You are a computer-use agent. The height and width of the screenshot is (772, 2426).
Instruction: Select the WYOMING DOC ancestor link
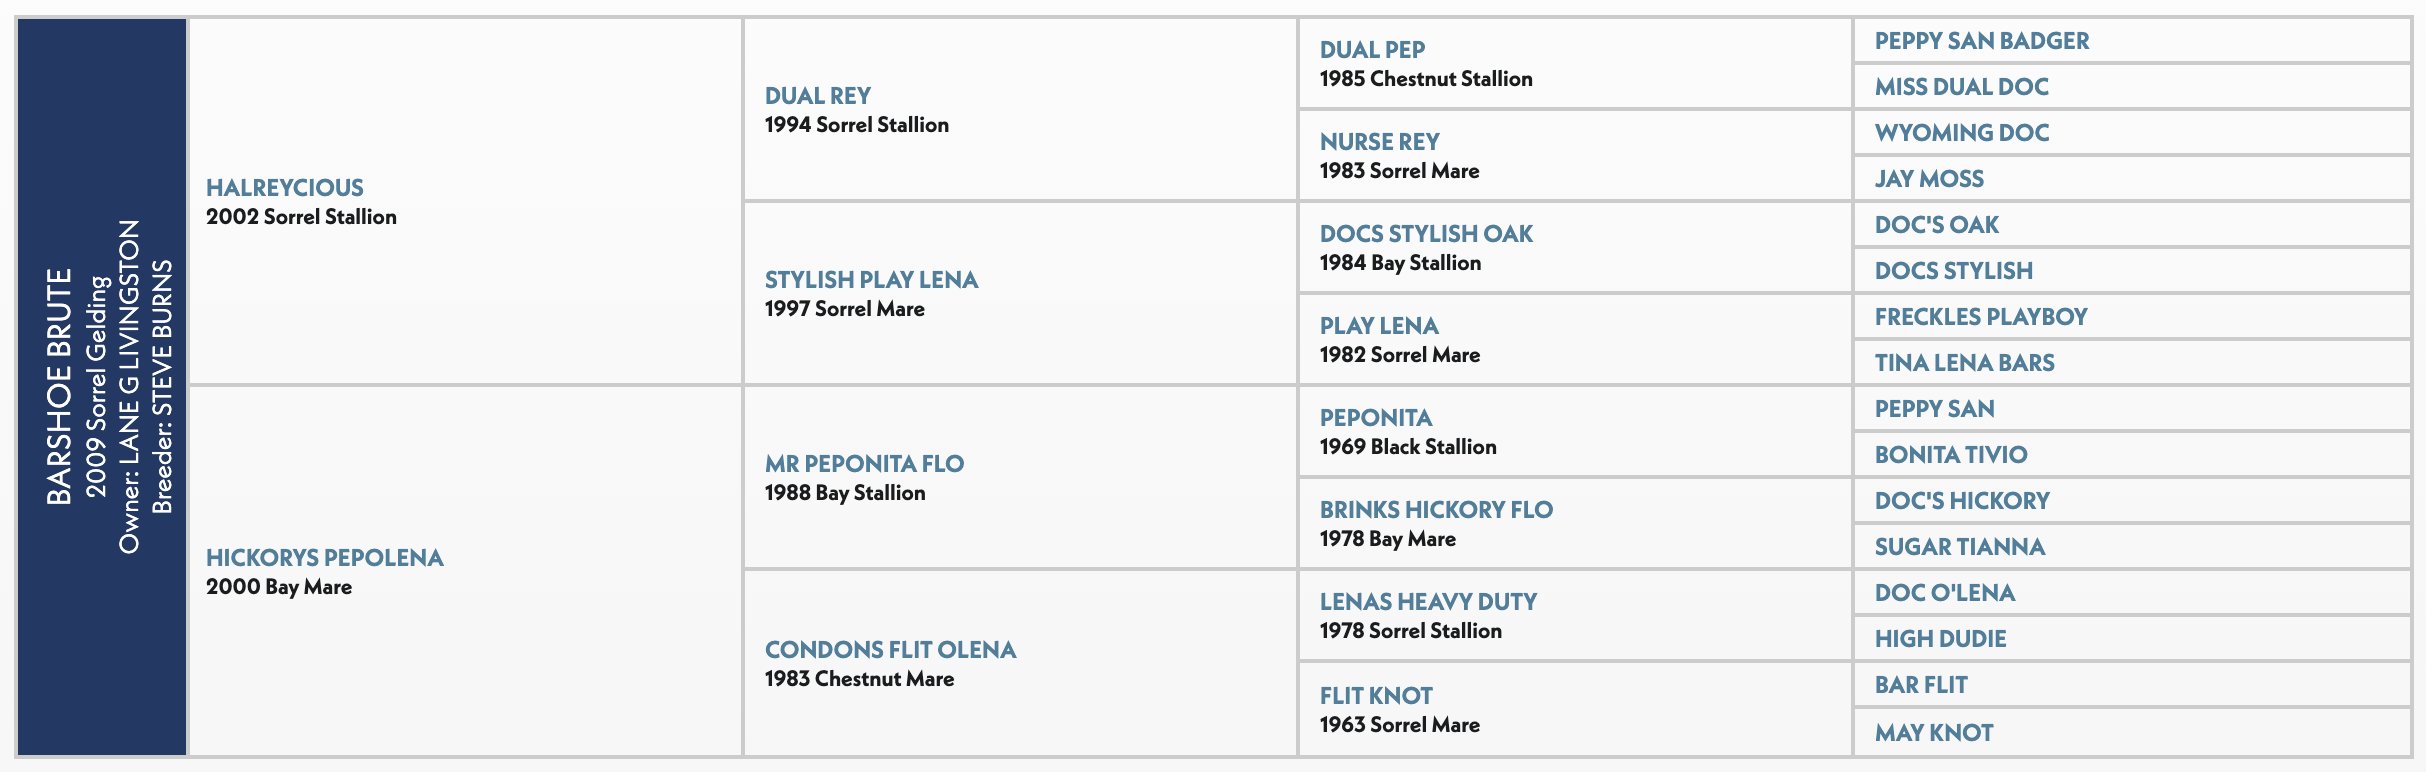pyautogui.click(x=1961, y=133)
